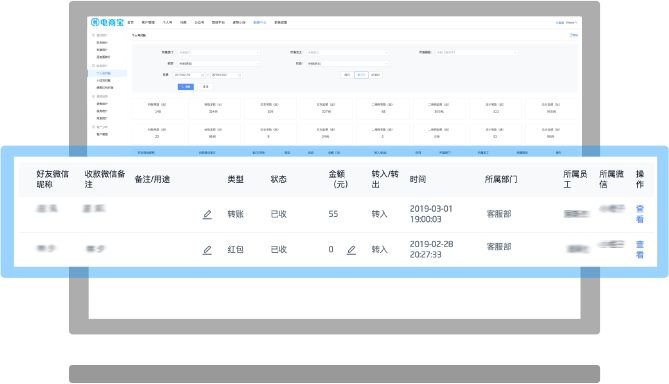Select the amount value 55
Viewport: 669px width, 384px height.
(333, 214)
